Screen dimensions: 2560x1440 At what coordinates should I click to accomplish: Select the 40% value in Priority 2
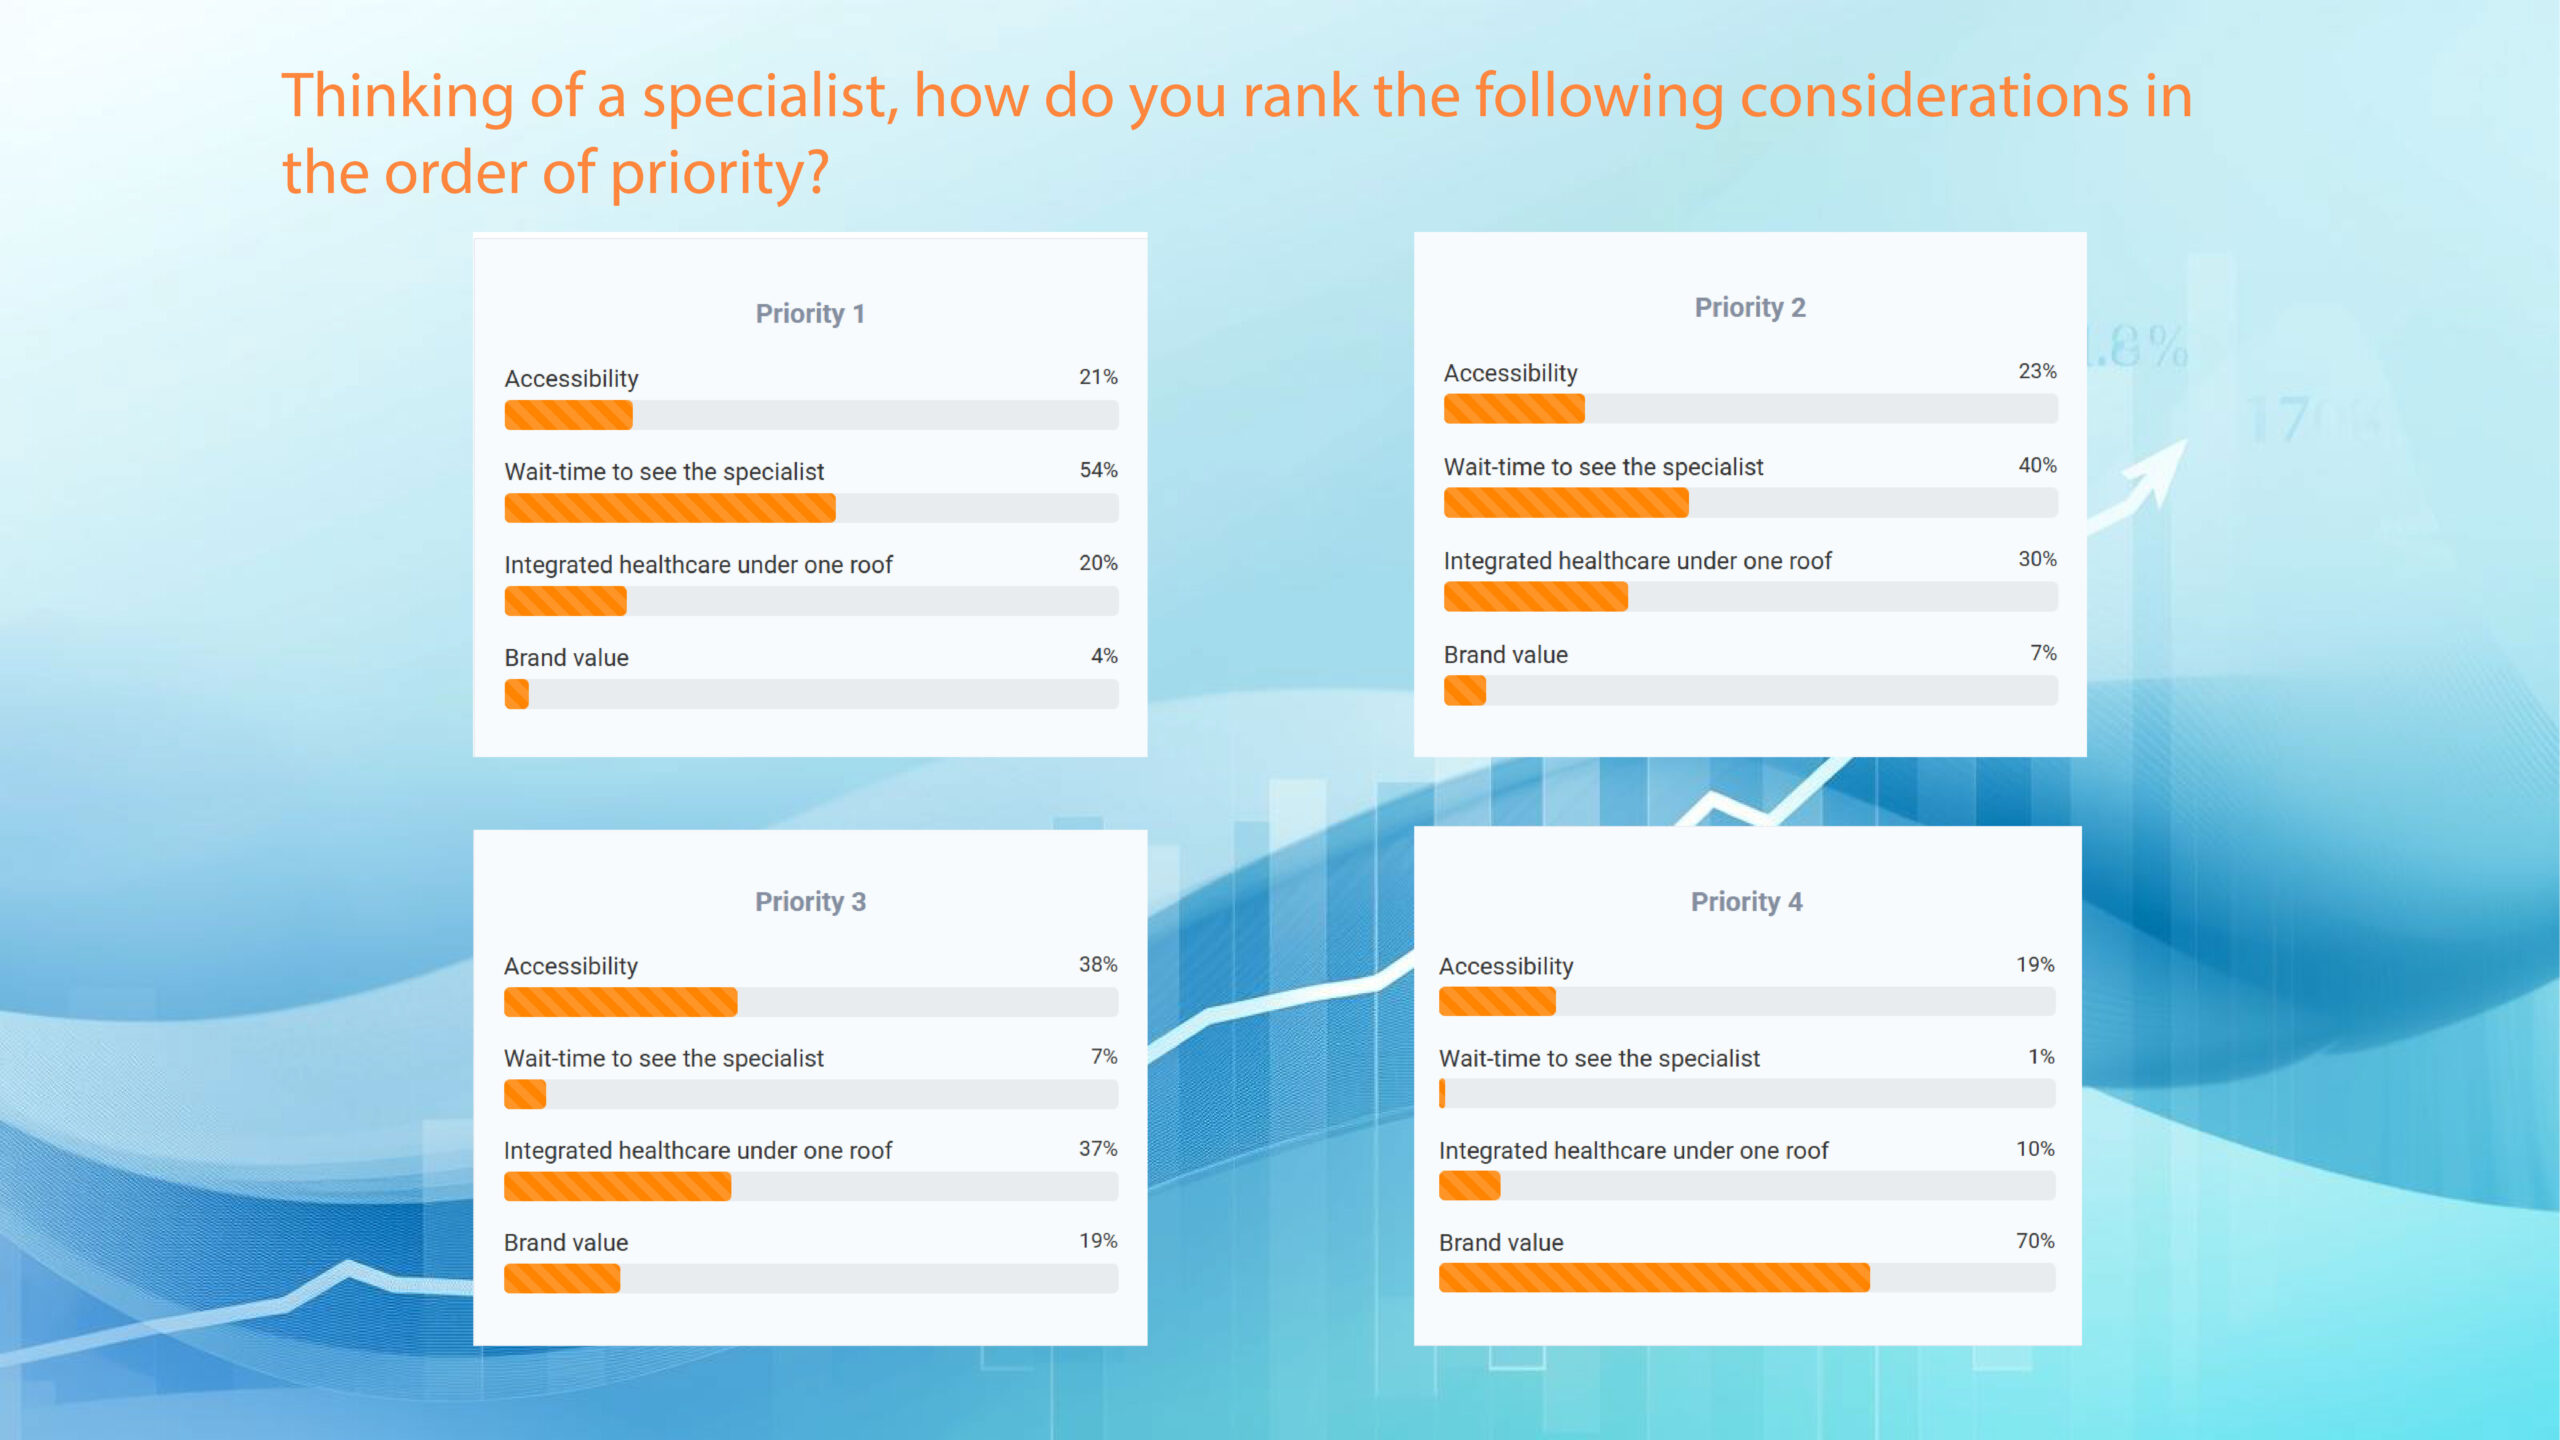[2036, 465]
